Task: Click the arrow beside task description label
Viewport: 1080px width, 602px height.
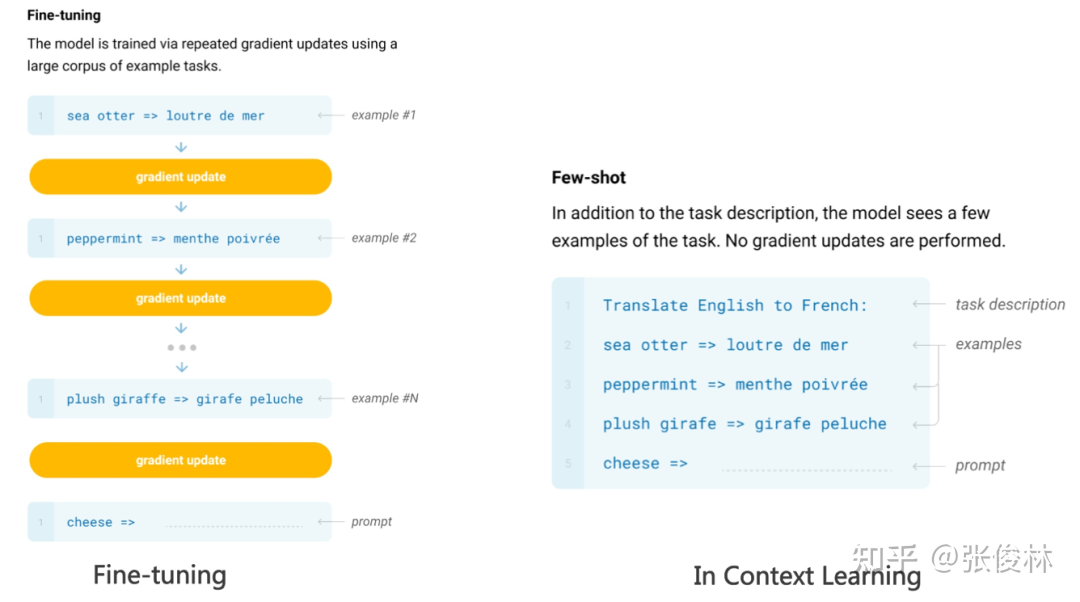Action: 929,304
